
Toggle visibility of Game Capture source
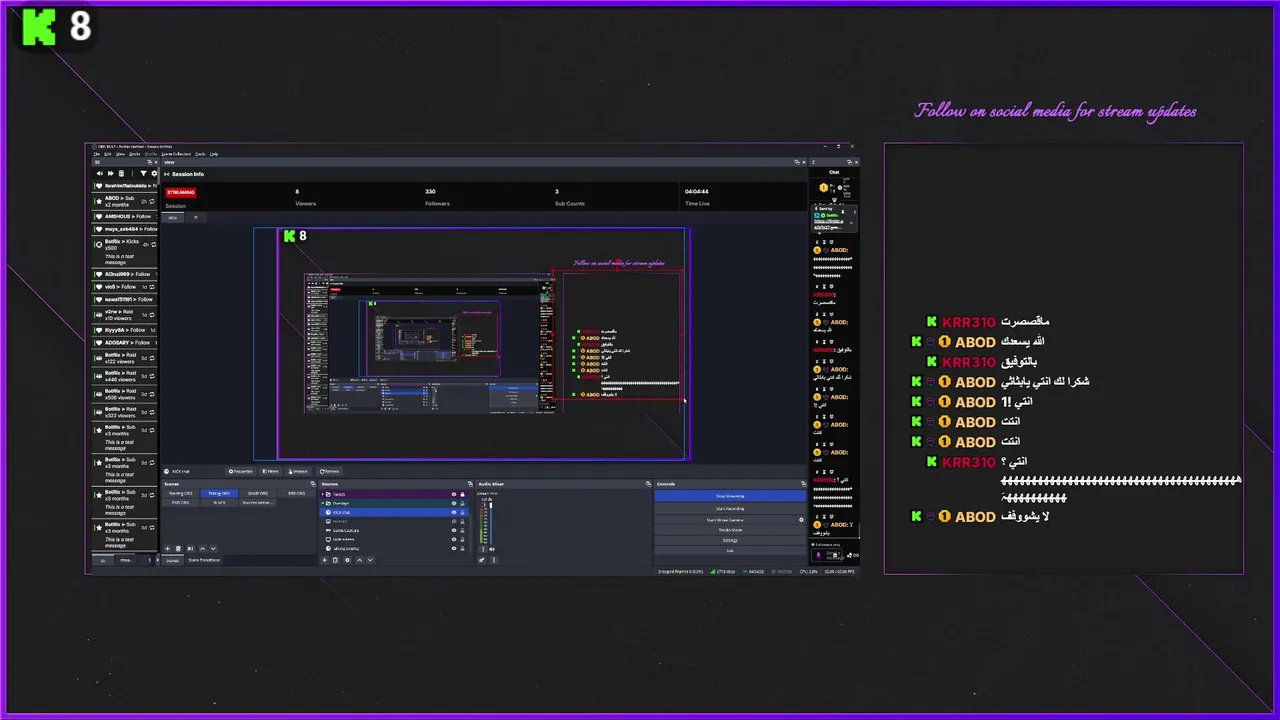coord(453,530)
